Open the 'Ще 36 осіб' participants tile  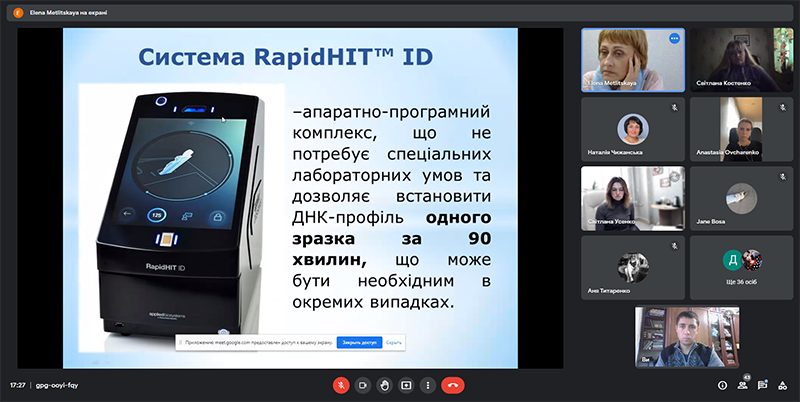click(742, 268)
